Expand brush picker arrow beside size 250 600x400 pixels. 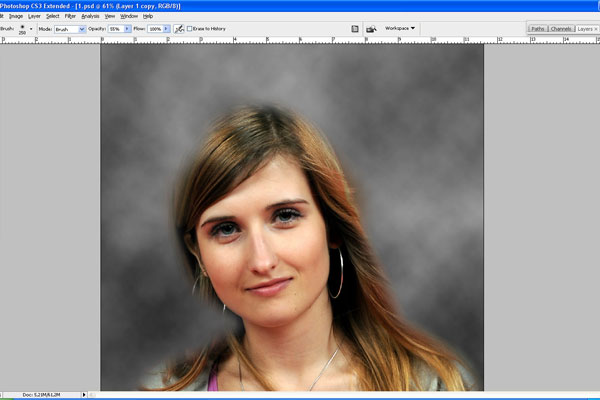pos(32,29)
